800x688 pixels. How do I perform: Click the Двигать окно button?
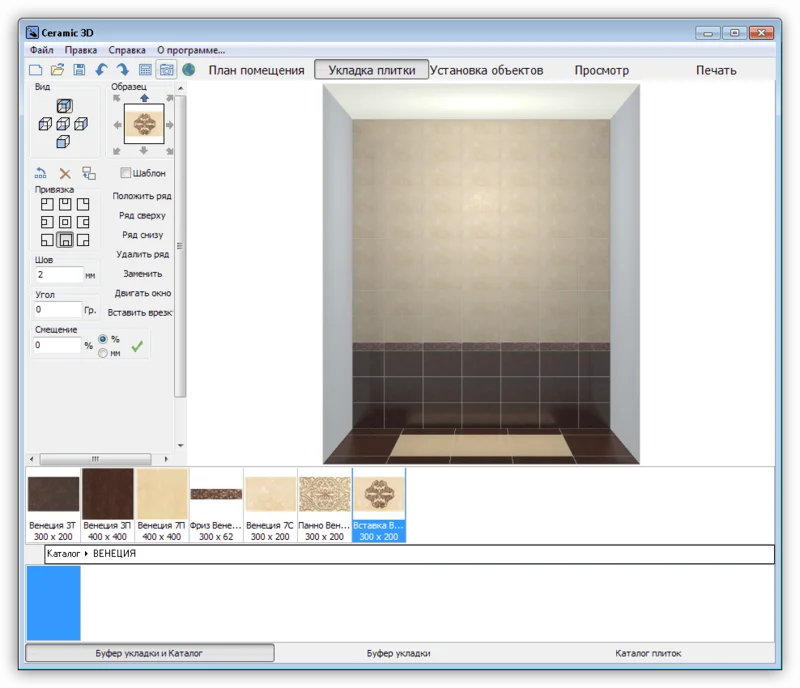[142, 293]
